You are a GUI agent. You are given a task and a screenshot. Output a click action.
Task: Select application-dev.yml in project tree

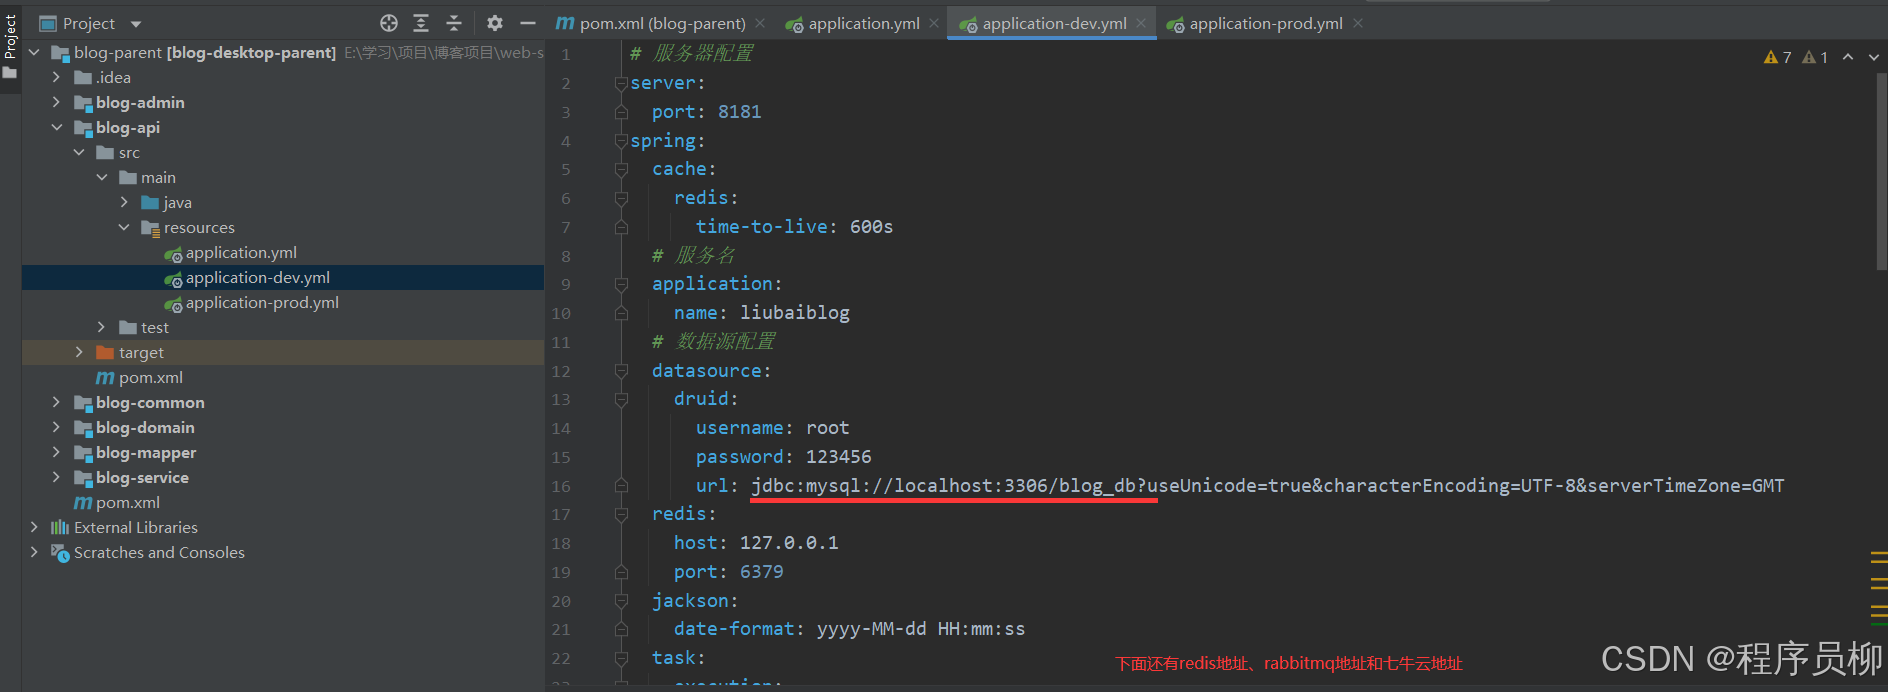coord(283,277)
